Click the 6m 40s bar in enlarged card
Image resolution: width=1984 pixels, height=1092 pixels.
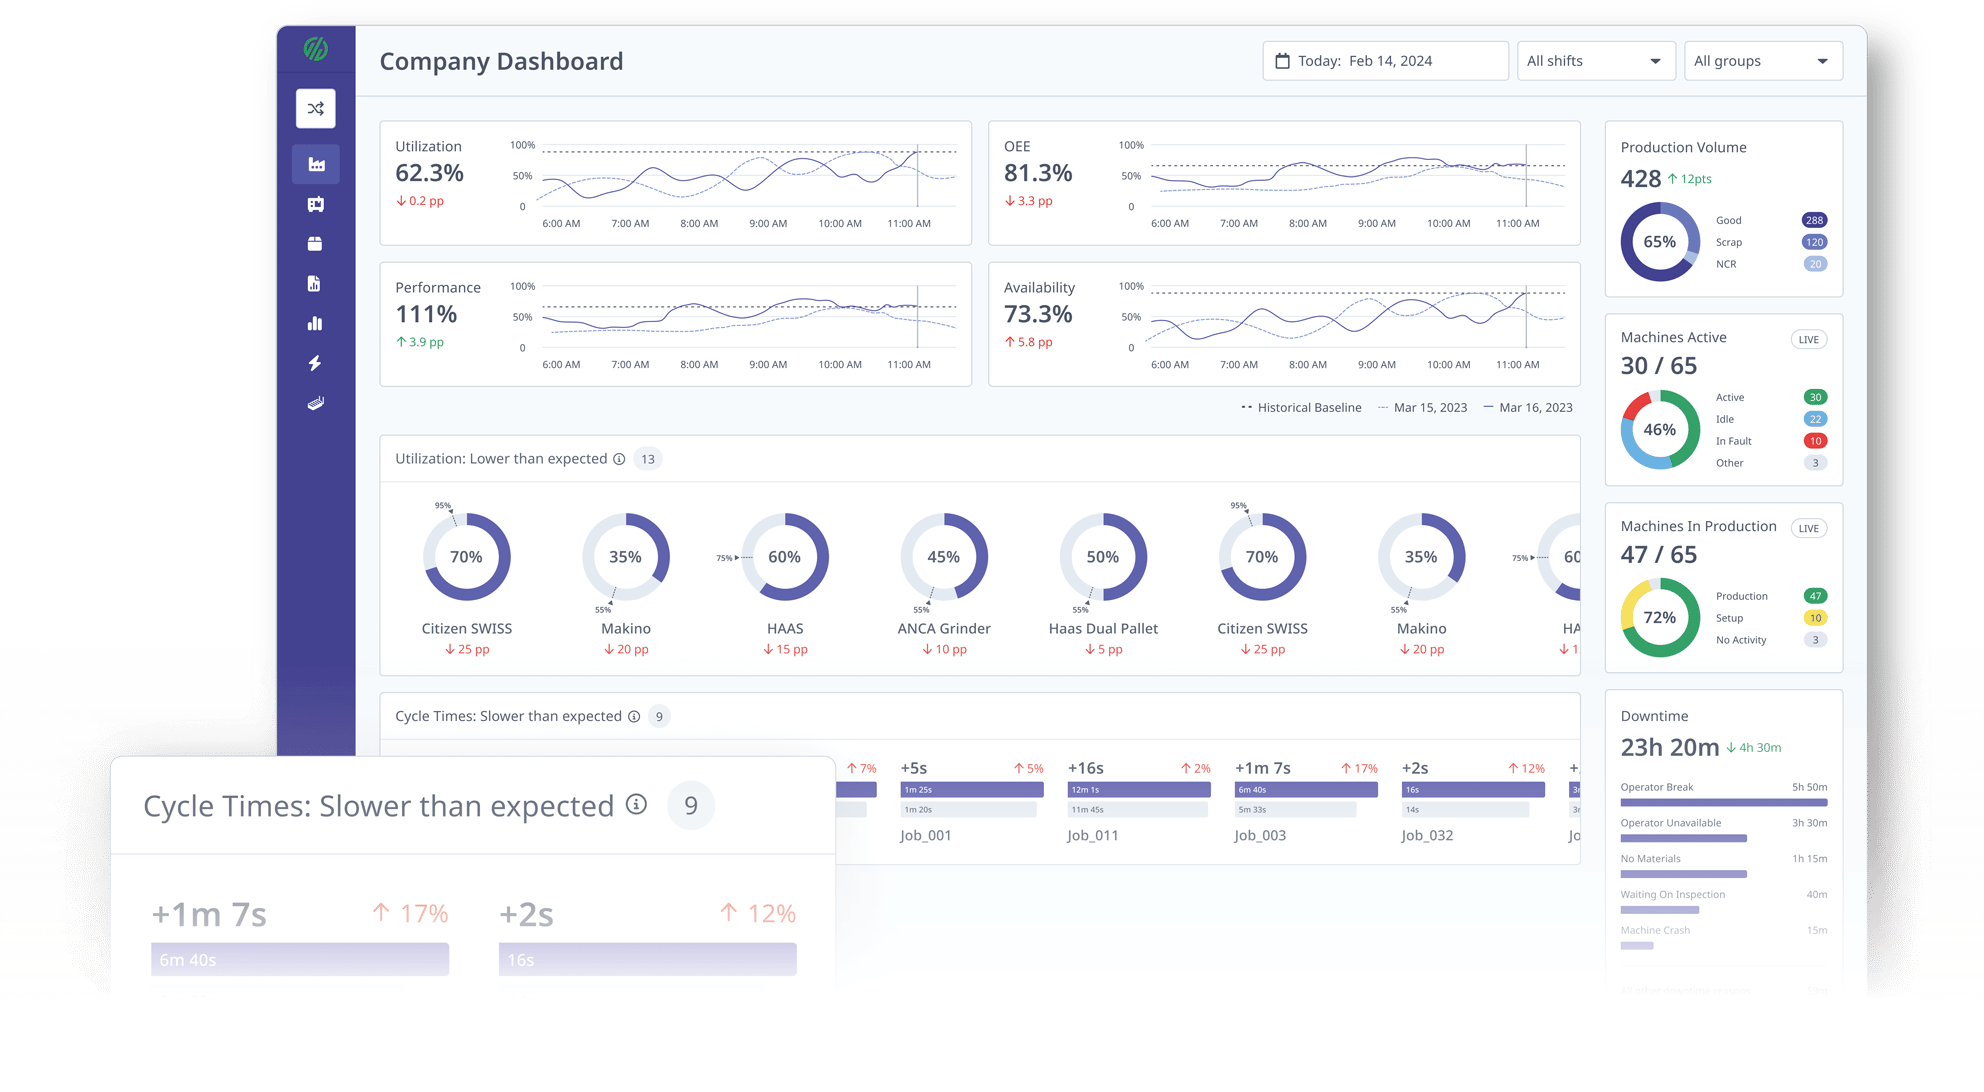300,959
